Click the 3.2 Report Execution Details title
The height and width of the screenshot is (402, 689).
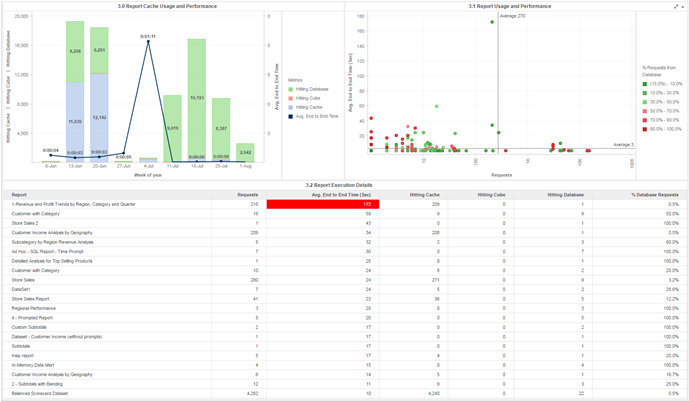344,185
